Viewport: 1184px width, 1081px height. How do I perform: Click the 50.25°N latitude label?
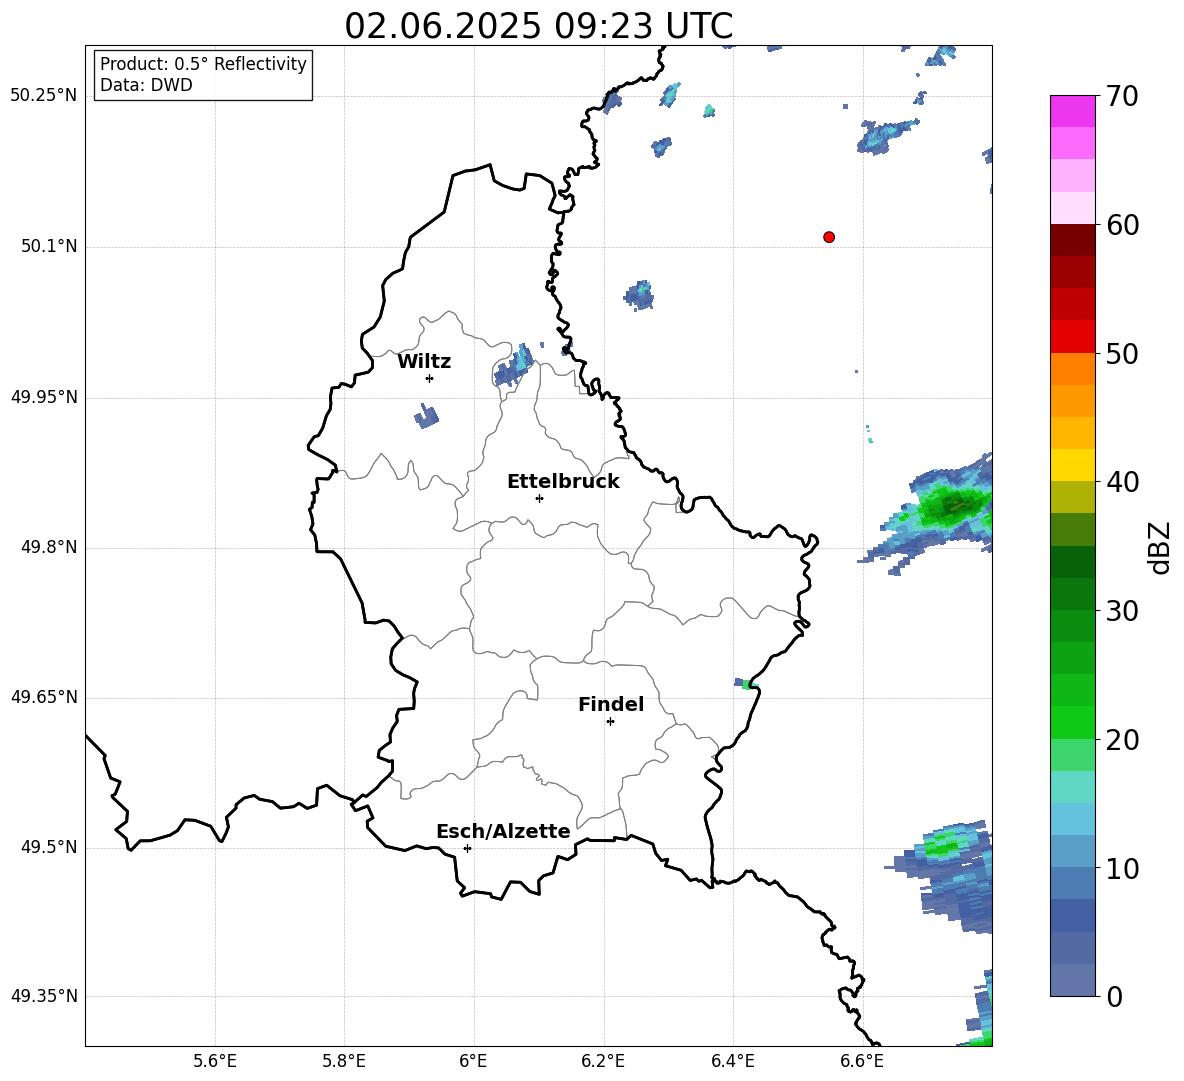tap(44, 96)
